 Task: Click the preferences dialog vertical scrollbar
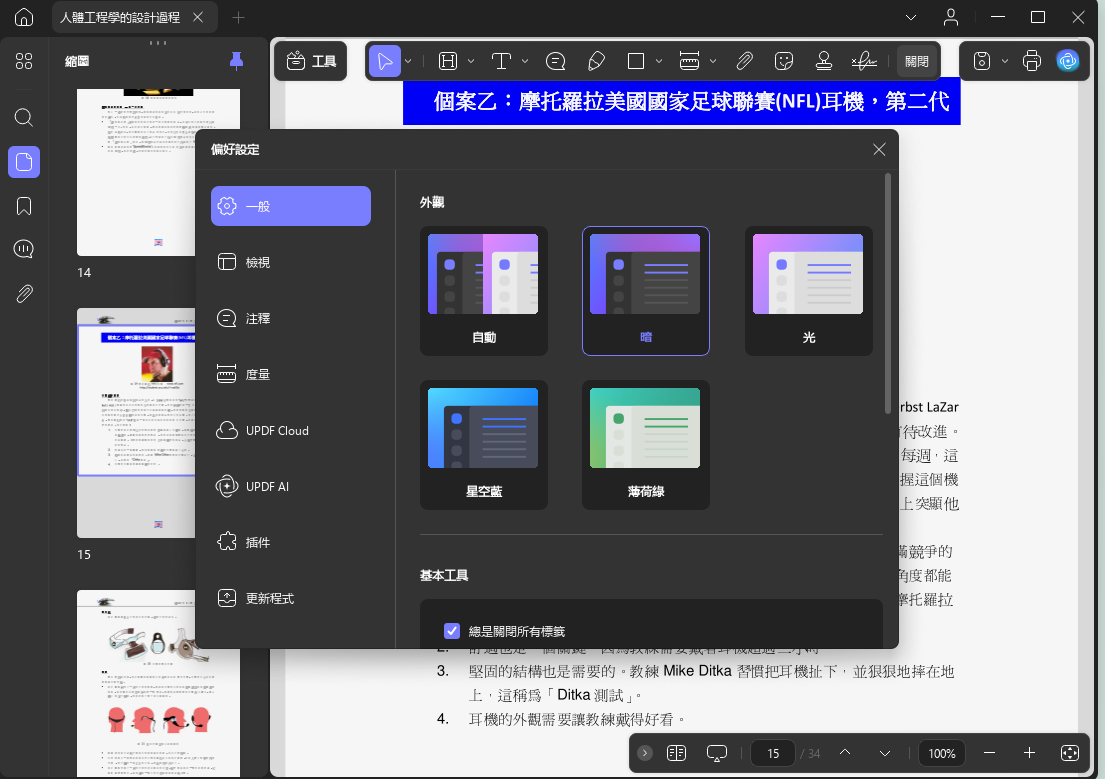(x=887, y=293)
